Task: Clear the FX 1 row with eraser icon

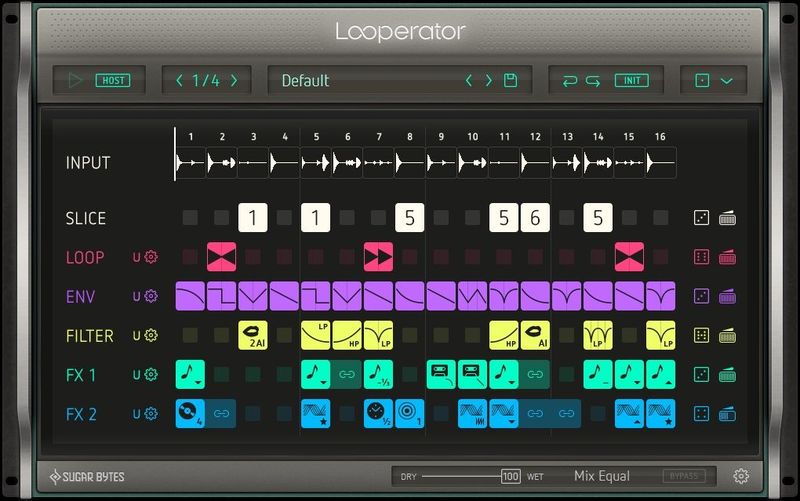Action: click(727, 374)
